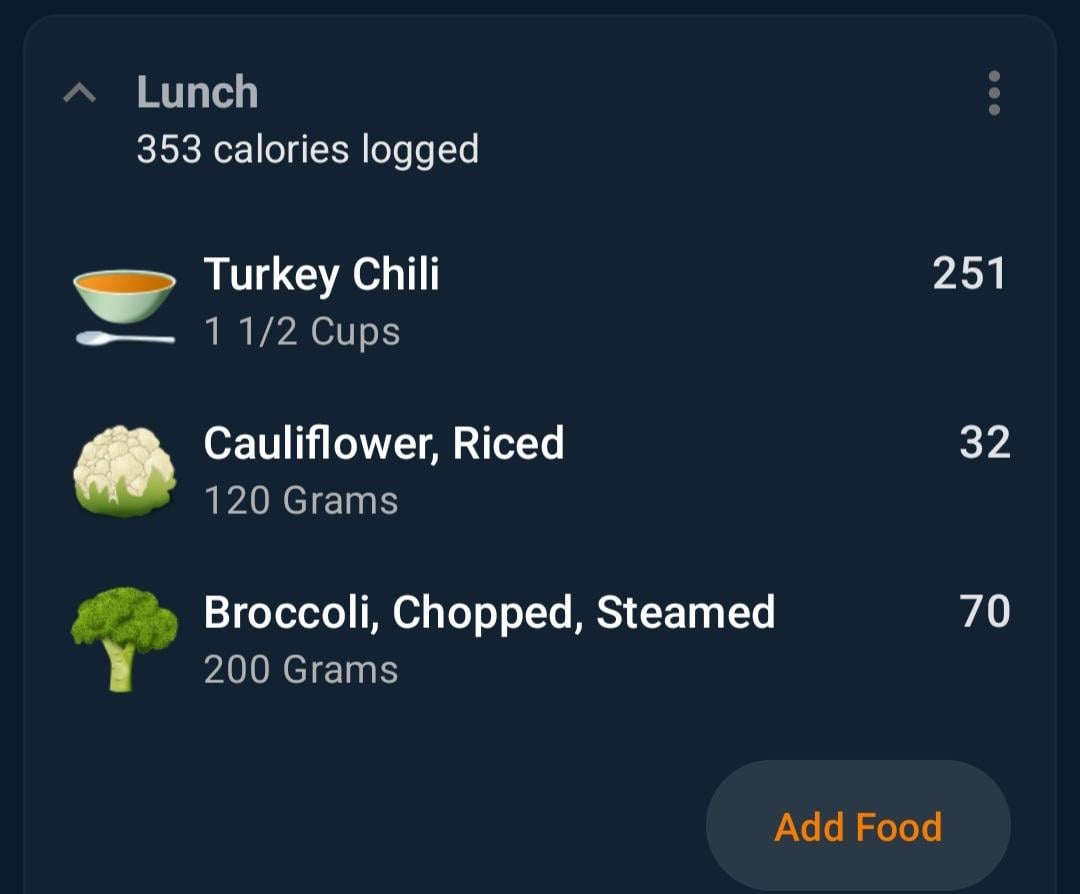Viewport: 1080px width, 894px height.
Task: Open the Lunch three-dot options menu
Action: [x=994, y=93]
